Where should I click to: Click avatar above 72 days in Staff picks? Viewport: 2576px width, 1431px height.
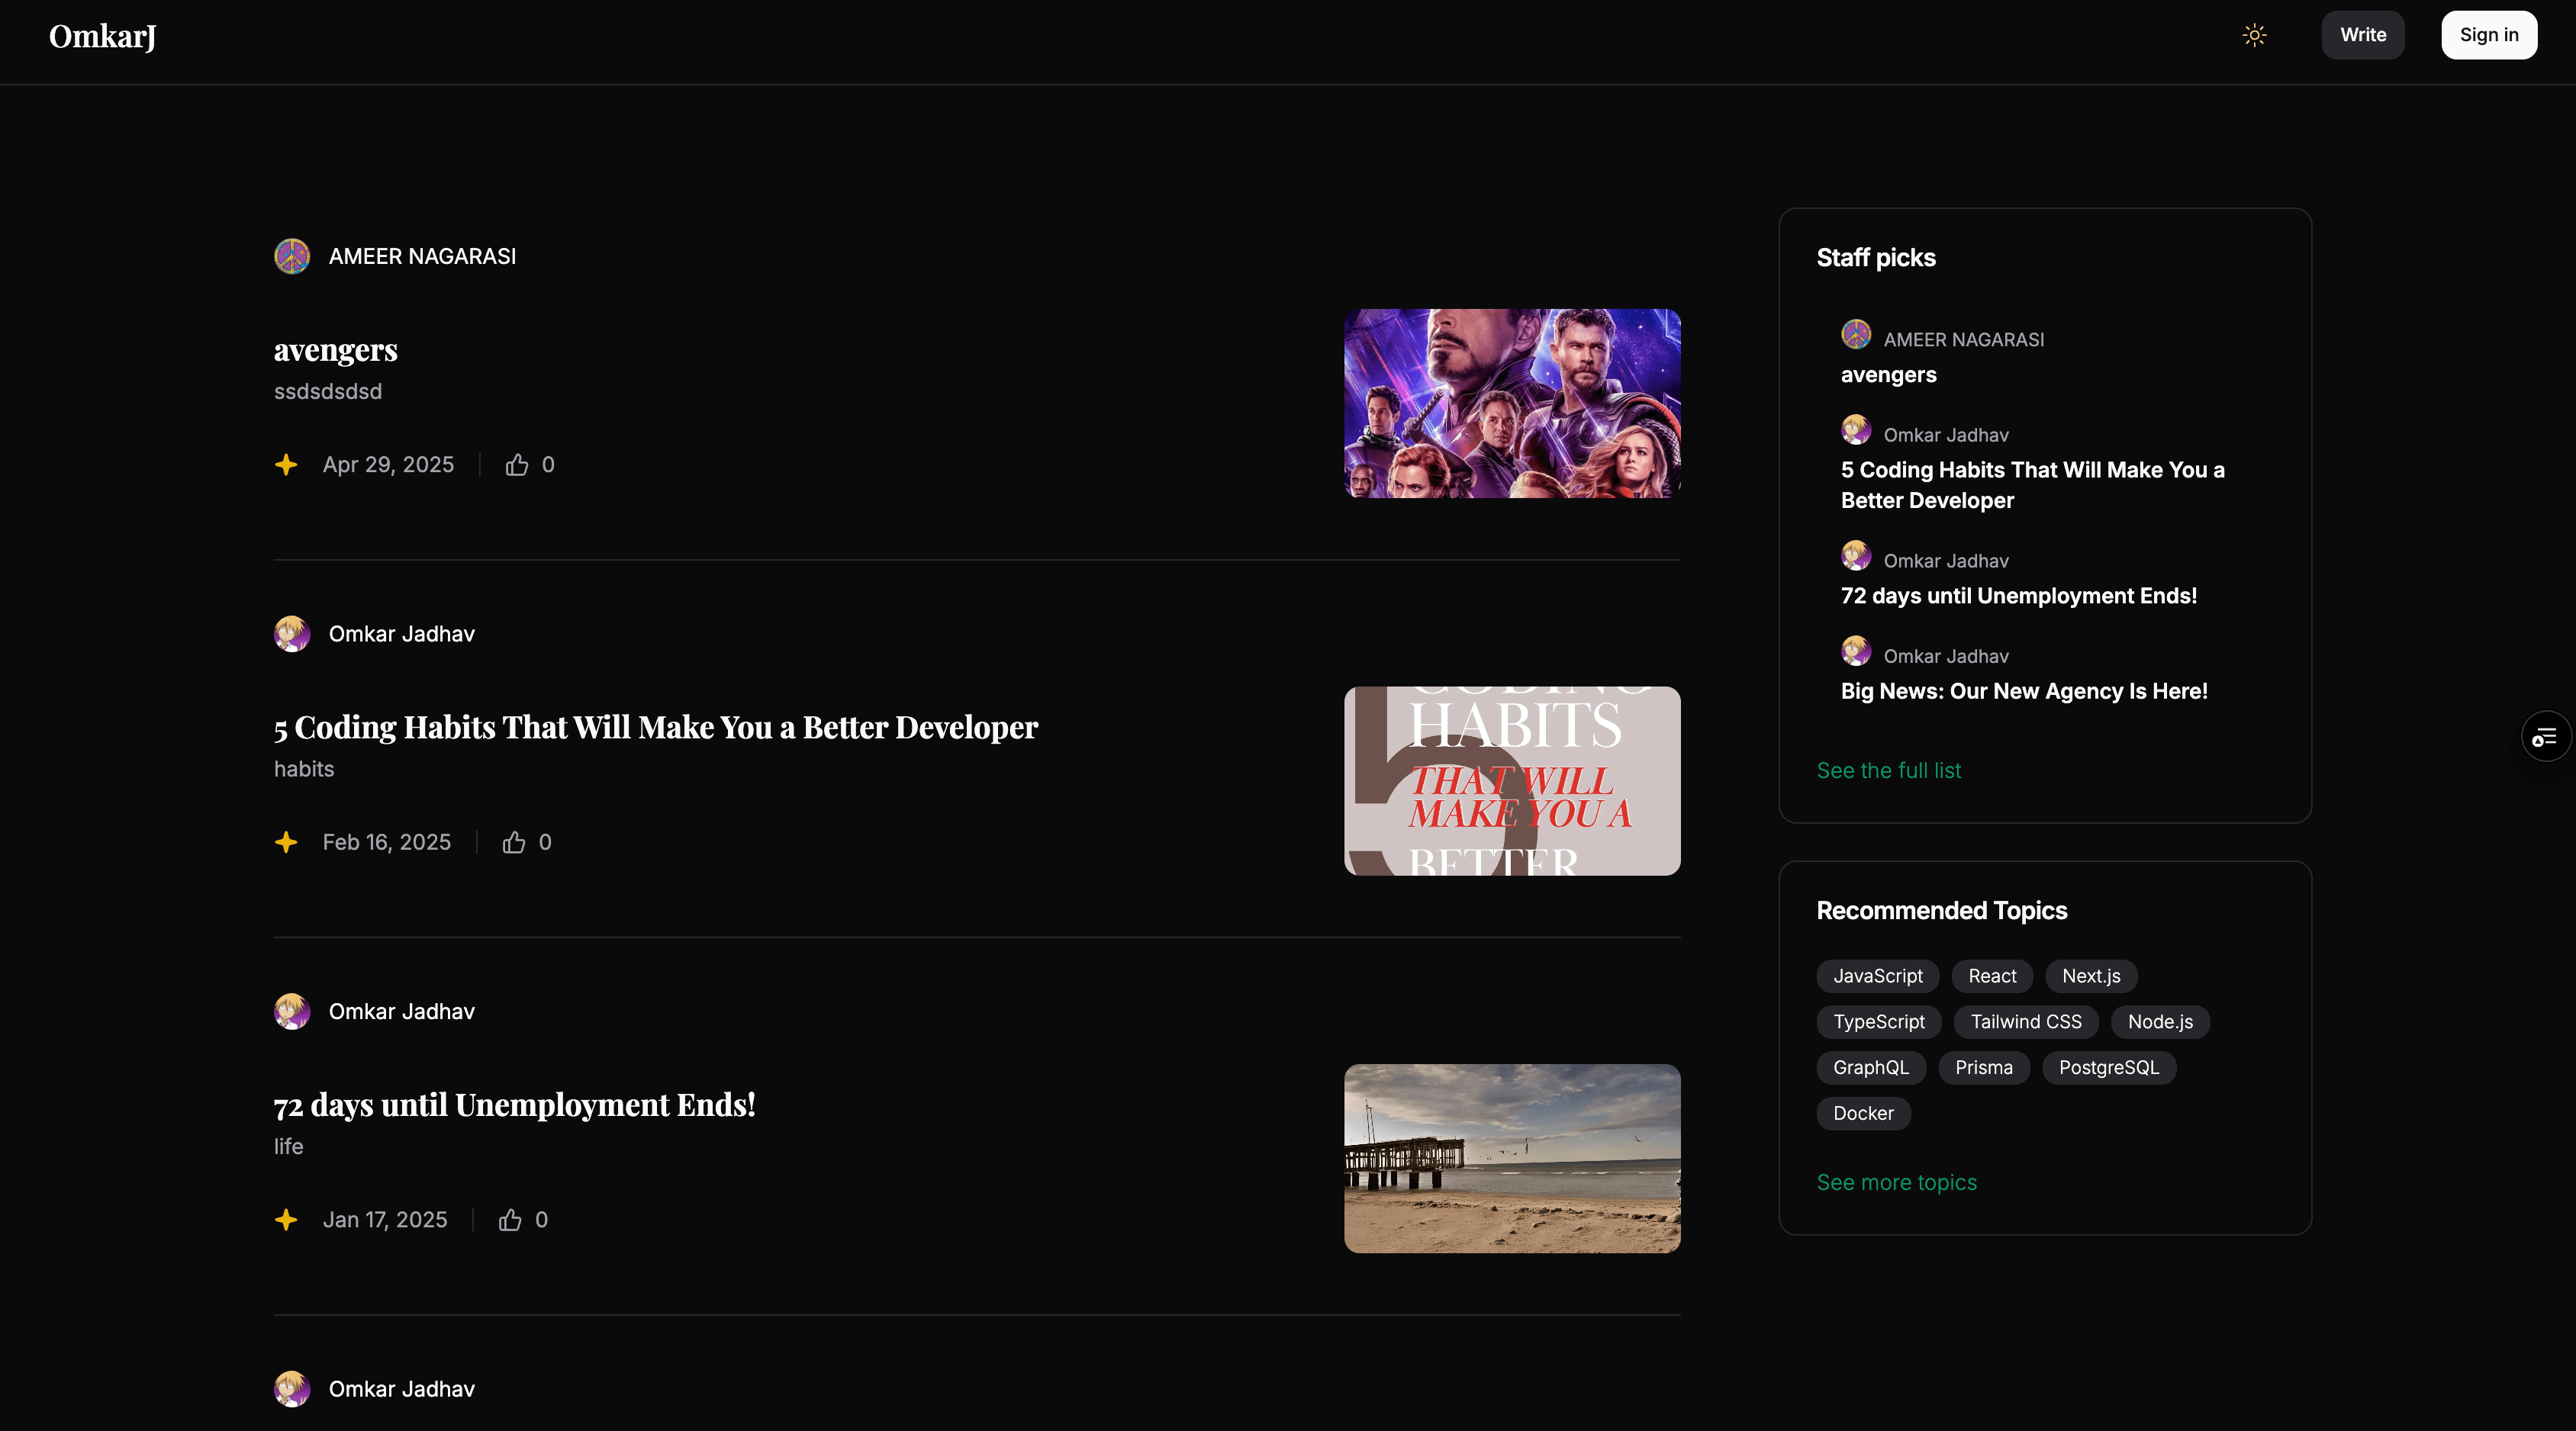tap(1856, 555)
